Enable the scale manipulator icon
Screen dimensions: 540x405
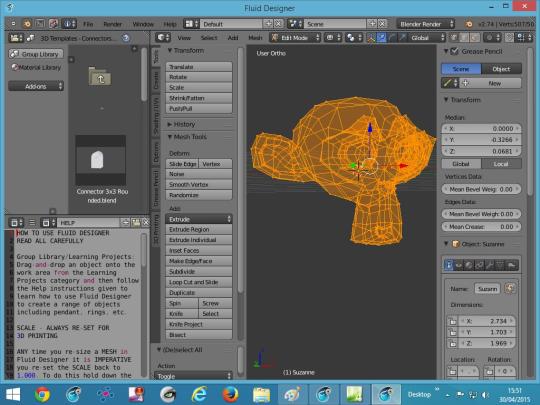(402, 38)
